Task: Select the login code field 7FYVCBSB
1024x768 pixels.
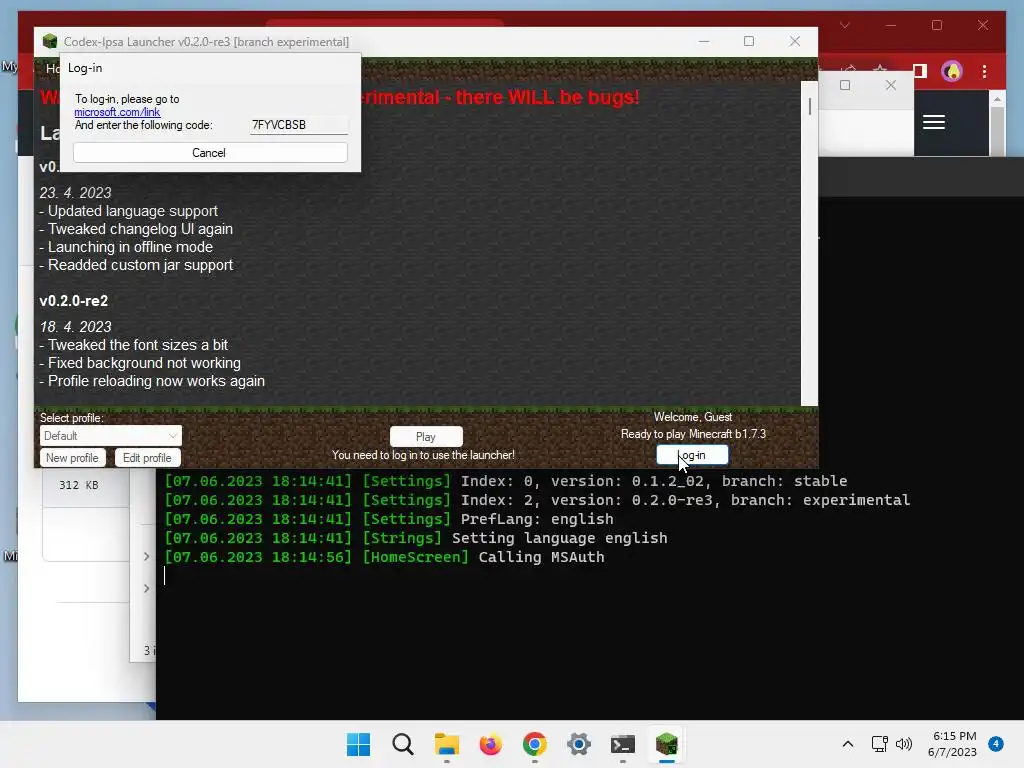Action: tap(298, 125)
